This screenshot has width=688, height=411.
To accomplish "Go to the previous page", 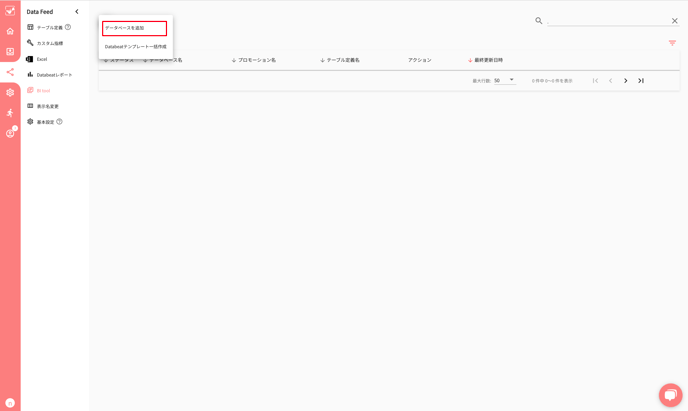I will 610,81.
